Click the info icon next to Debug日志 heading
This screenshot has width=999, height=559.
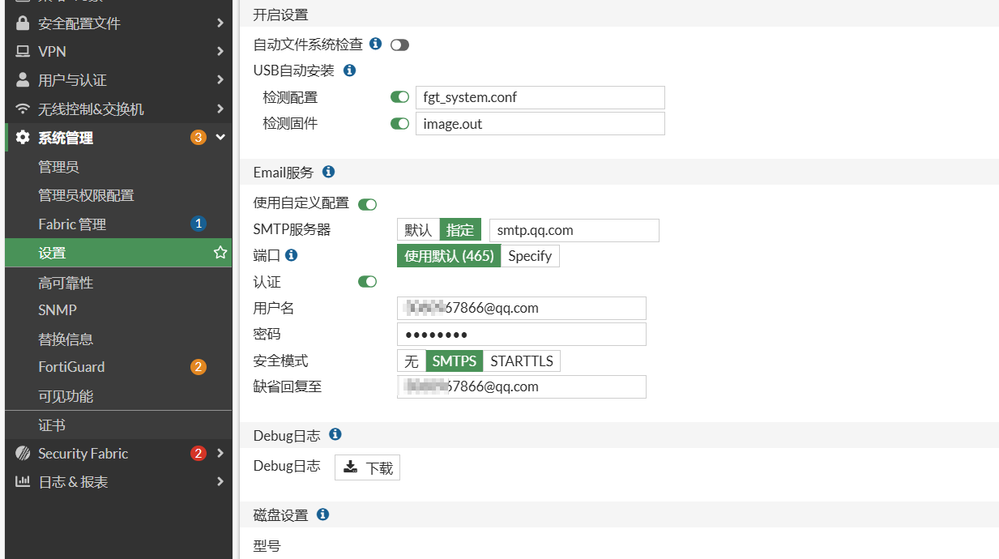click(335, 435)
